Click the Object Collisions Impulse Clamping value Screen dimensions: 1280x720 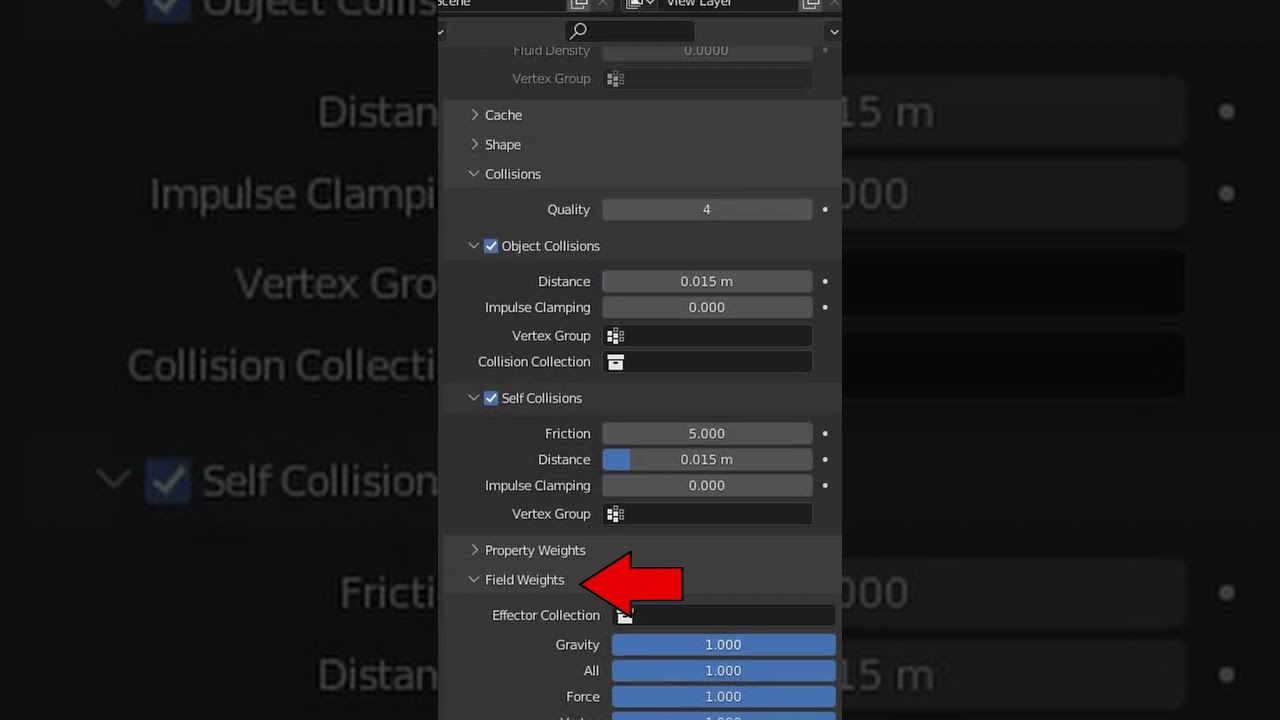tap(707, 308)
